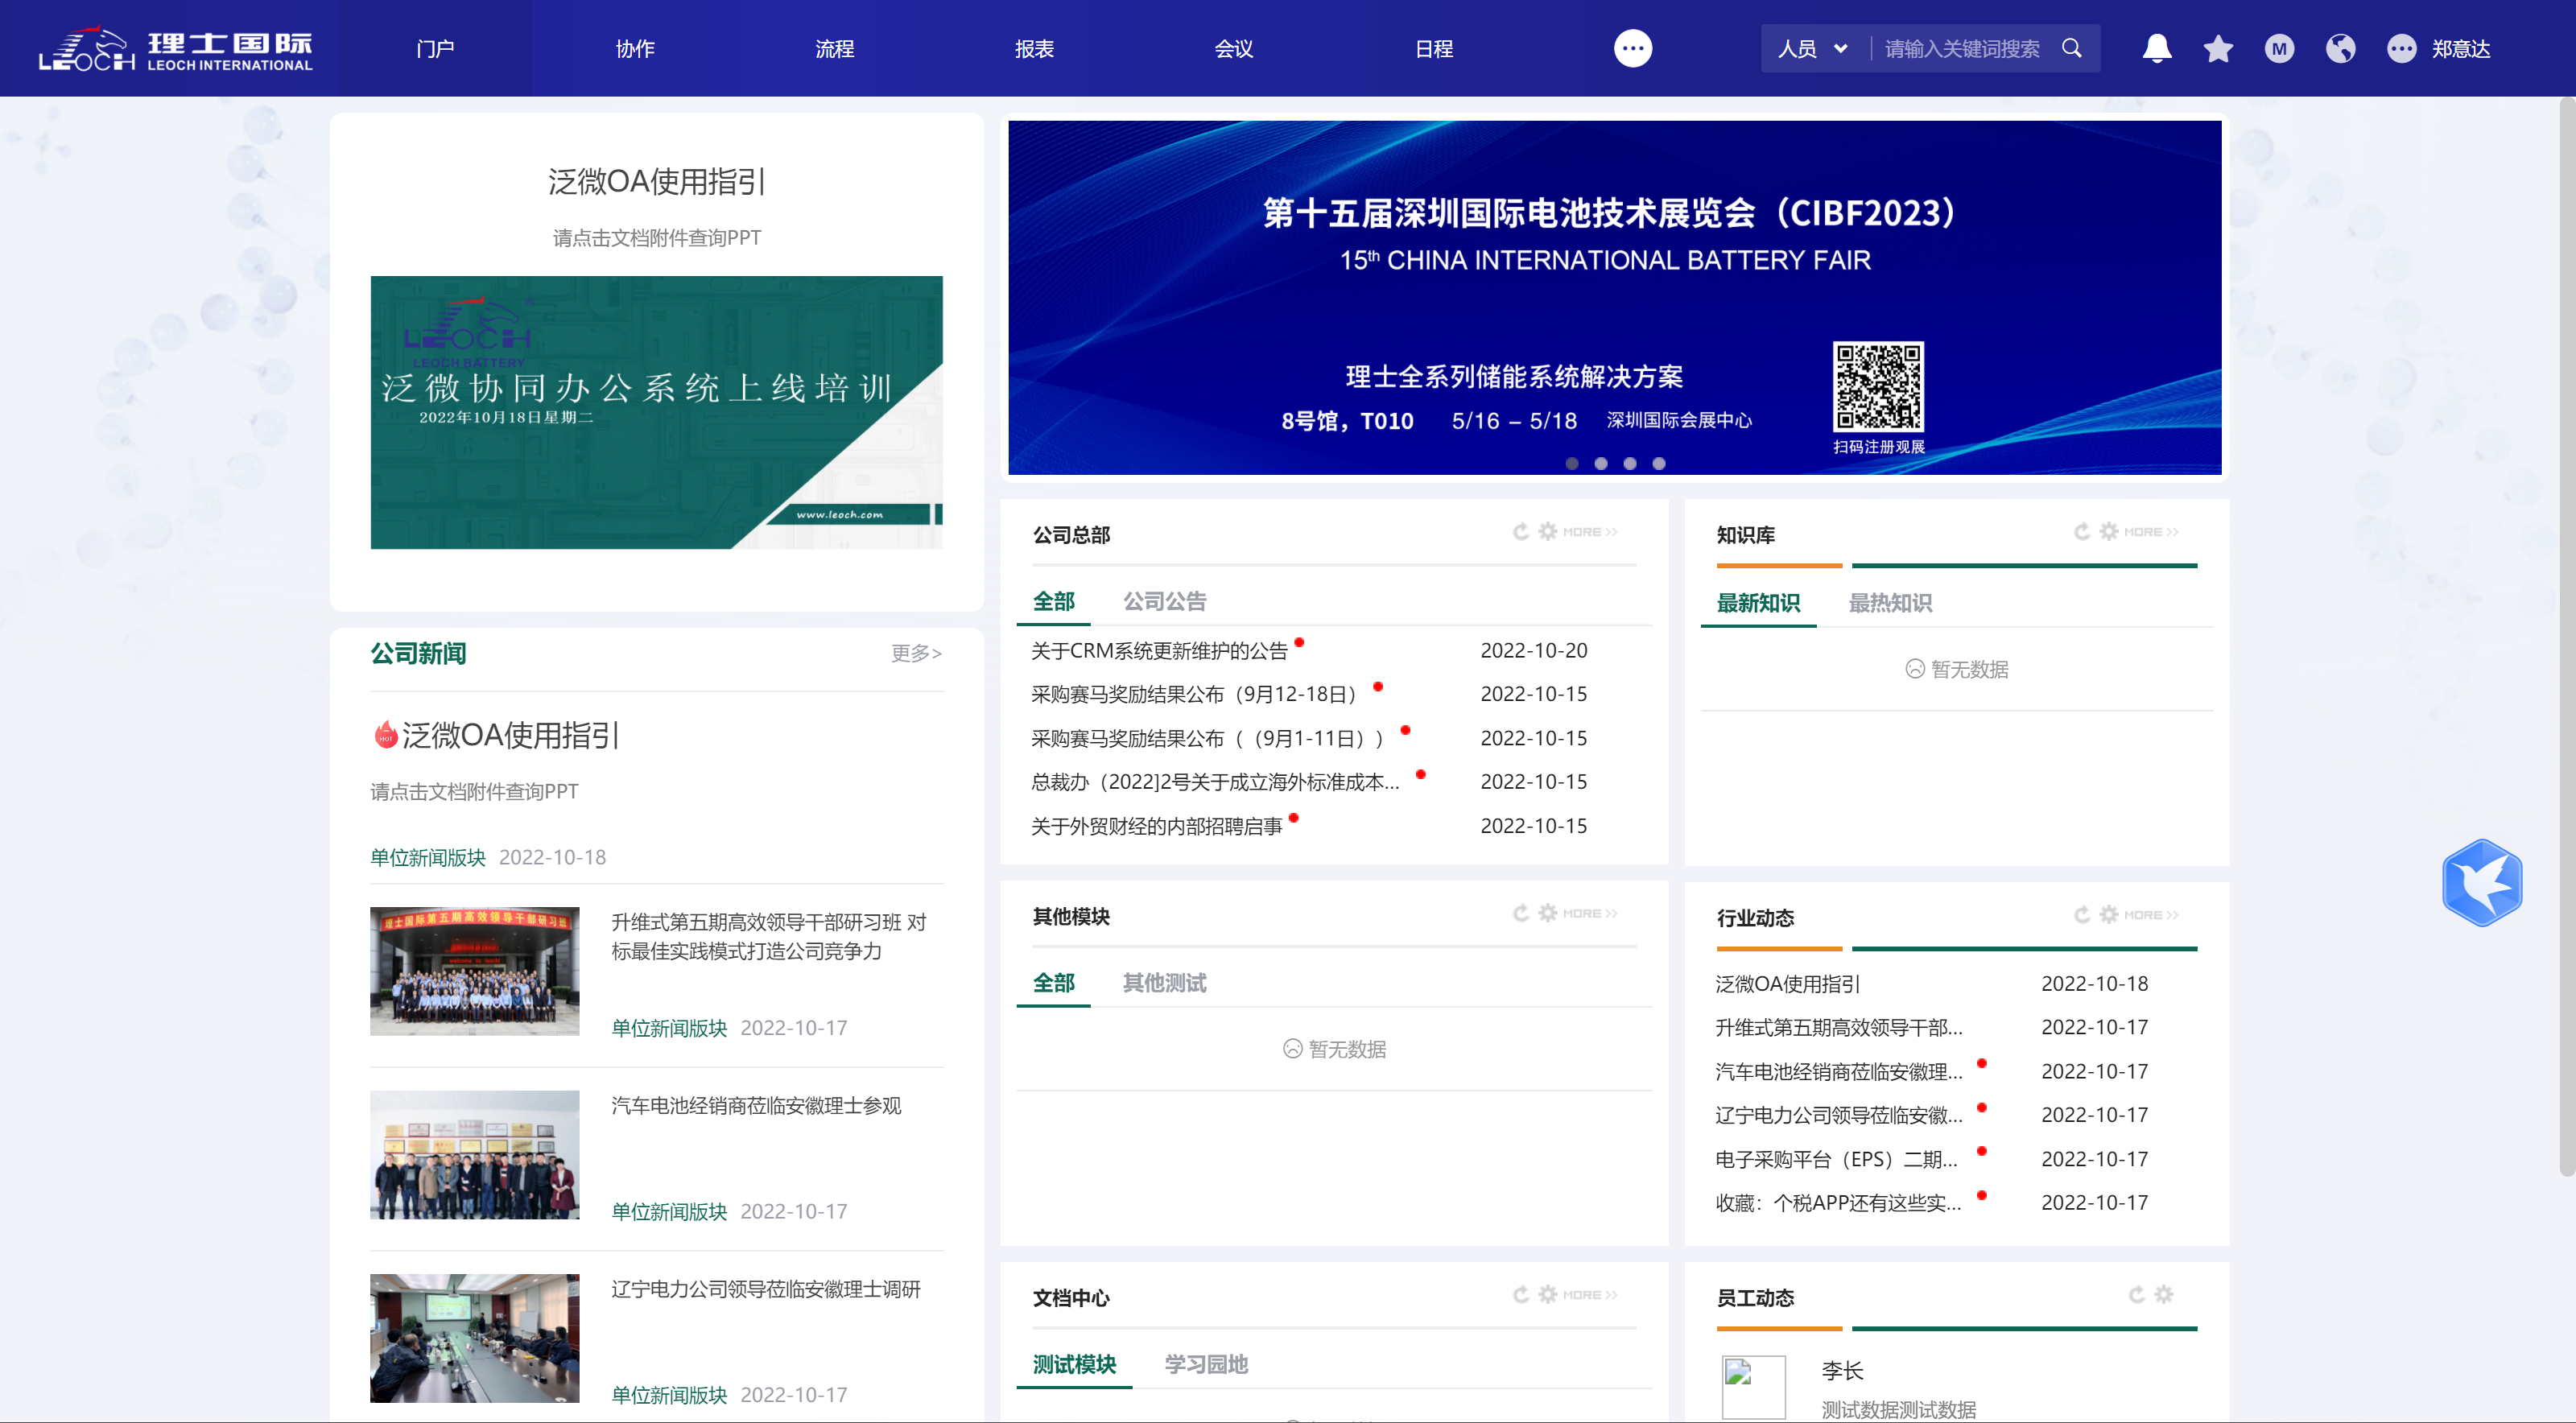2576x1423 pixels.
Task: Expand 更多 in 公司新闻 section
Action: click(915, 653)
